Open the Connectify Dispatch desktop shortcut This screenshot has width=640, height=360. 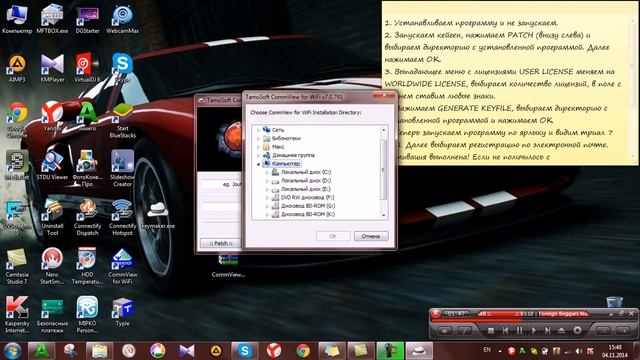[87, 217]
